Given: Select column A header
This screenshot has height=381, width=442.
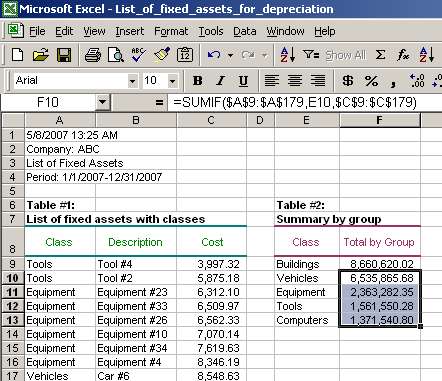Looking at the screenshot, I should (60, 120).
